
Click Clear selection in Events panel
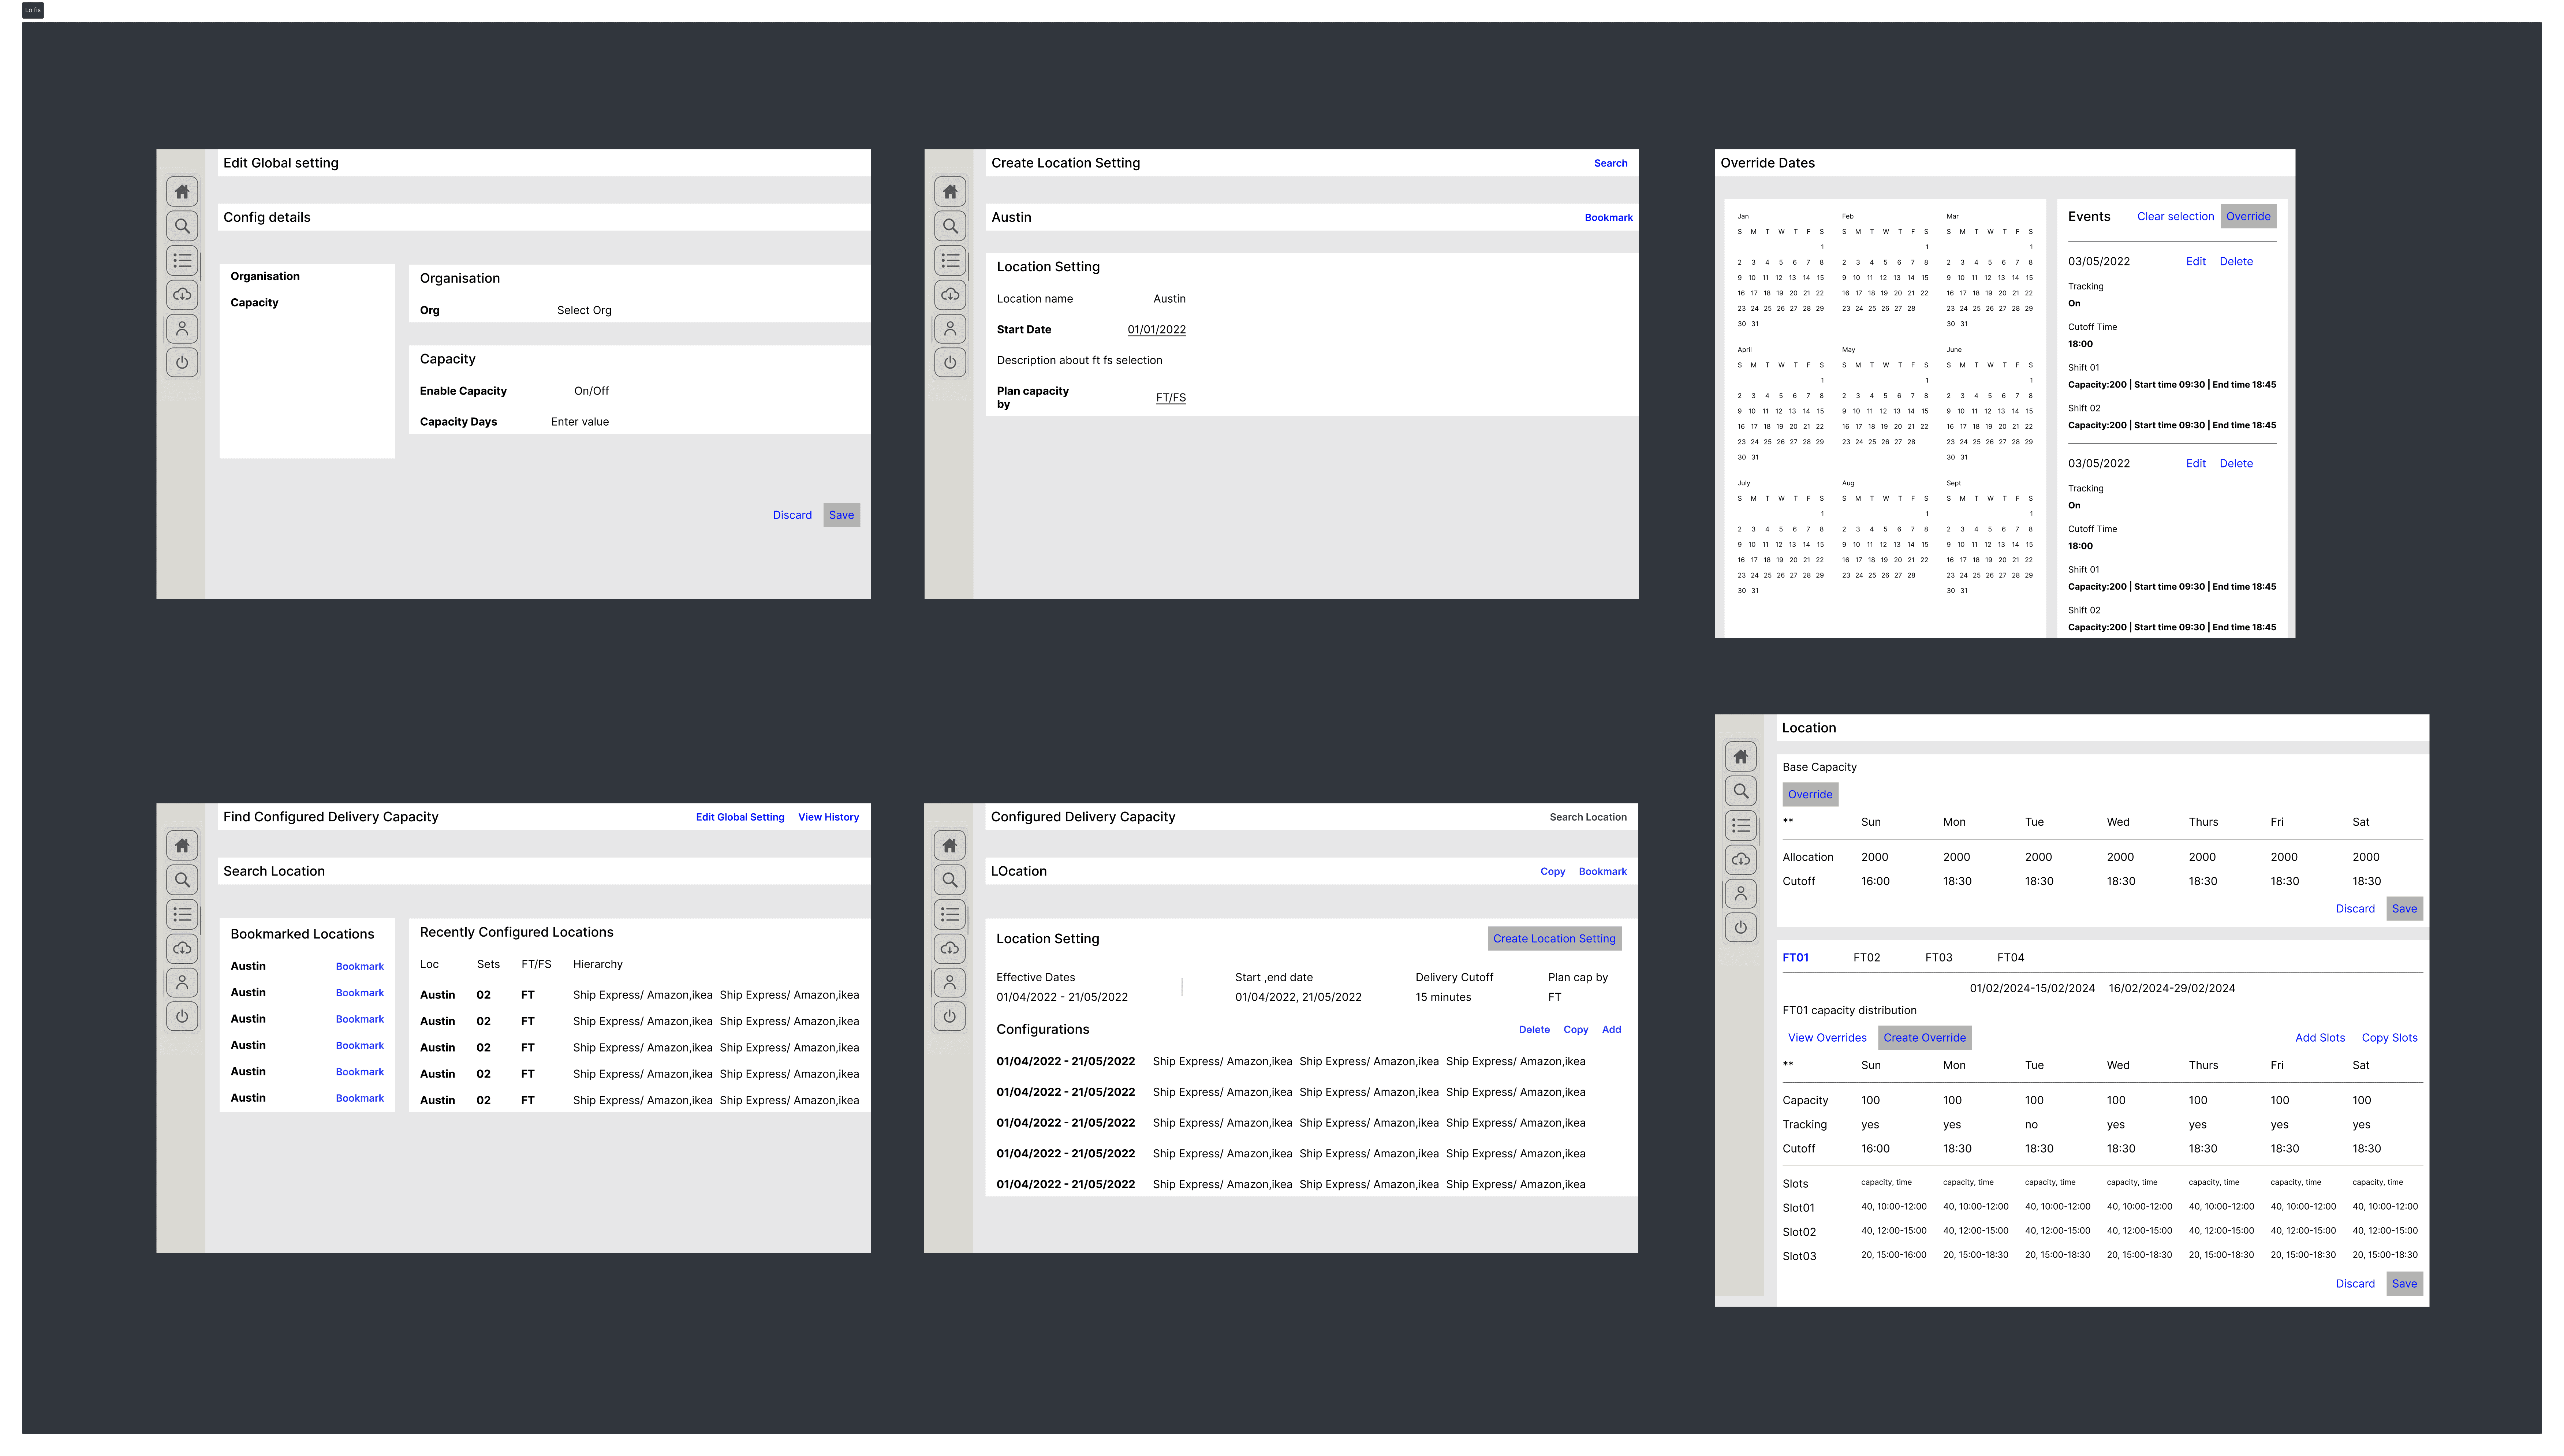click(x=2175, y=216)
